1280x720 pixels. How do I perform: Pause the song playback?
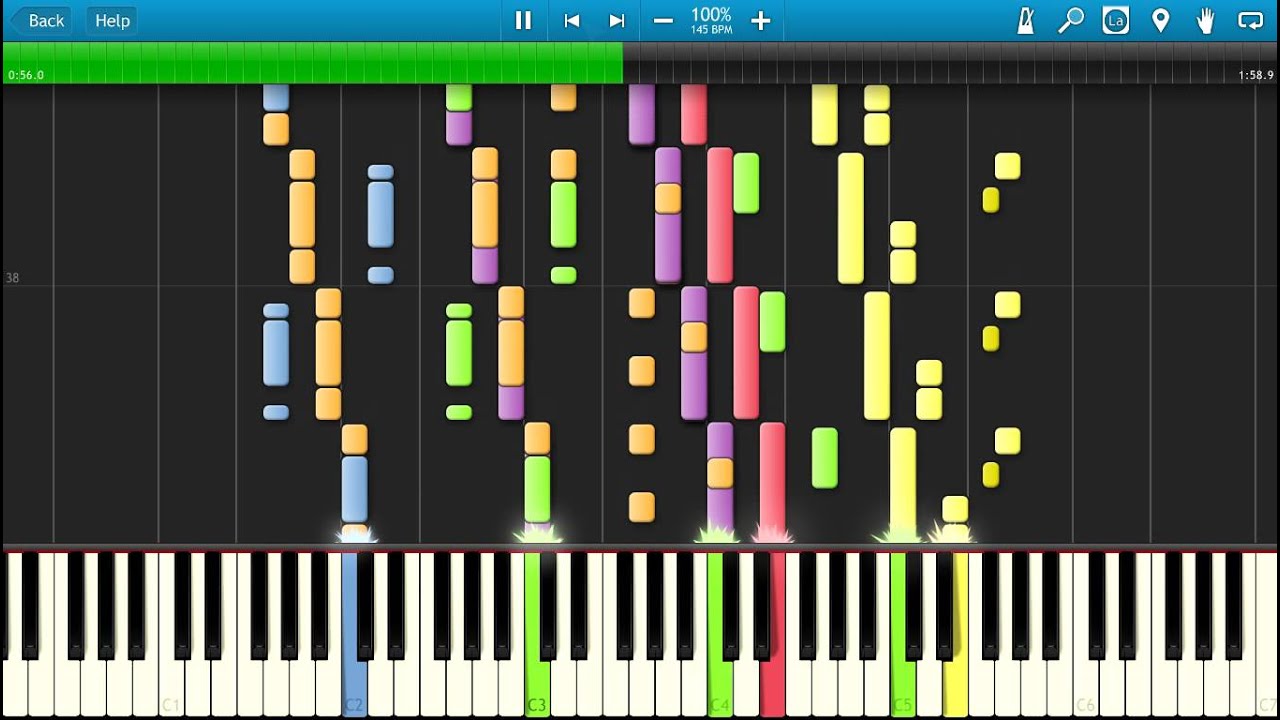click(523, 20)
